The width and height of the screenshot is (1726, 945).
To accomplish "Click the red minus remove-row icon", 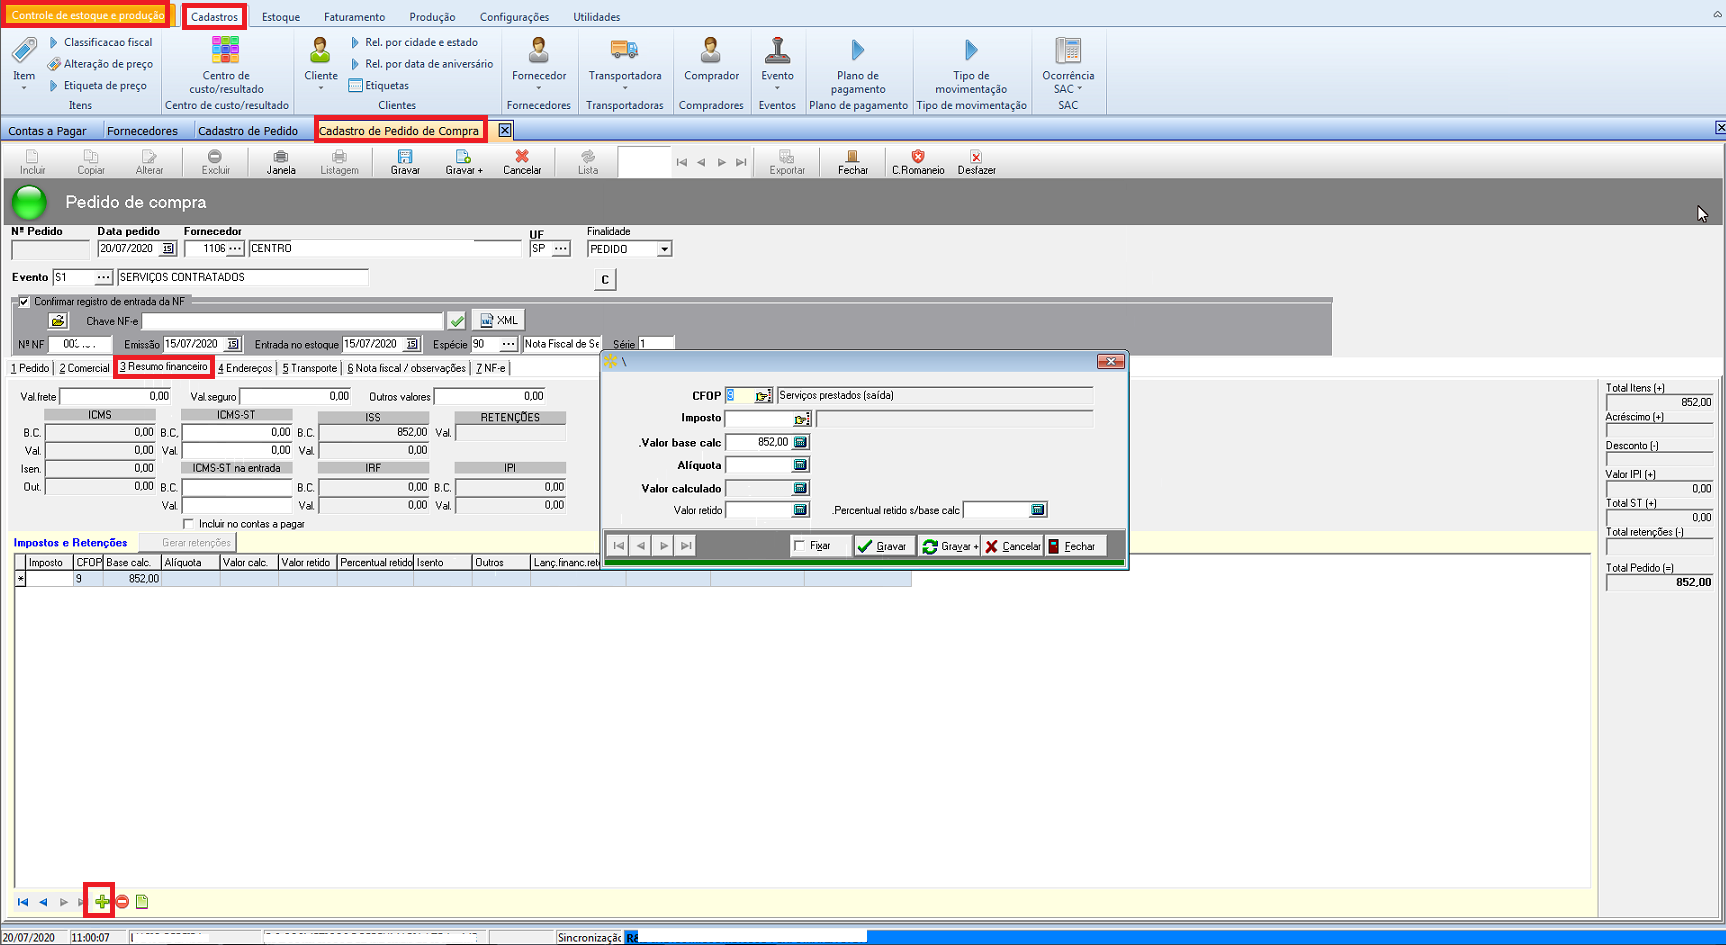I will pos(122,902).
